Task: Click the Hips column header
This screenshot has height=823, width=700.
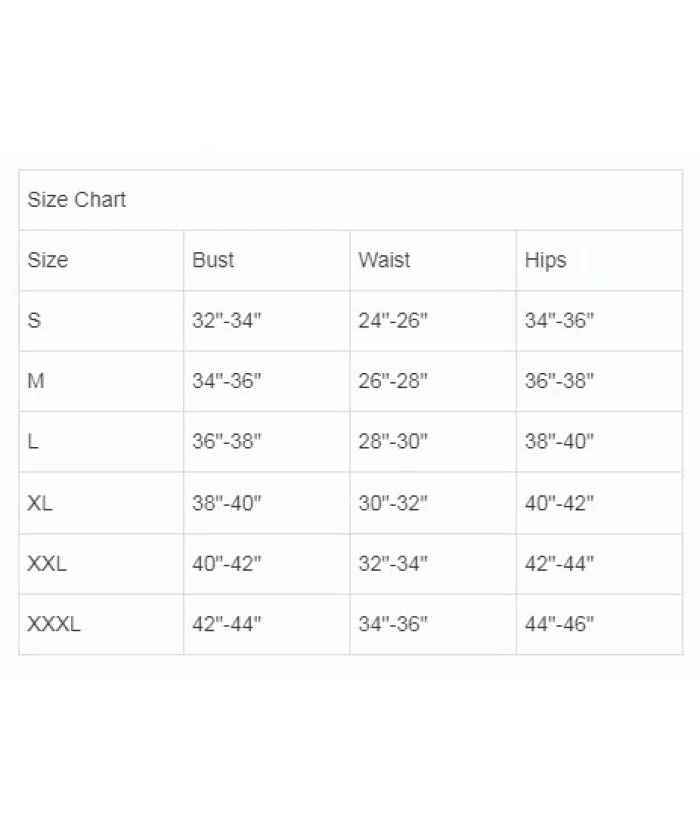Action: click(x=545, y=260)
